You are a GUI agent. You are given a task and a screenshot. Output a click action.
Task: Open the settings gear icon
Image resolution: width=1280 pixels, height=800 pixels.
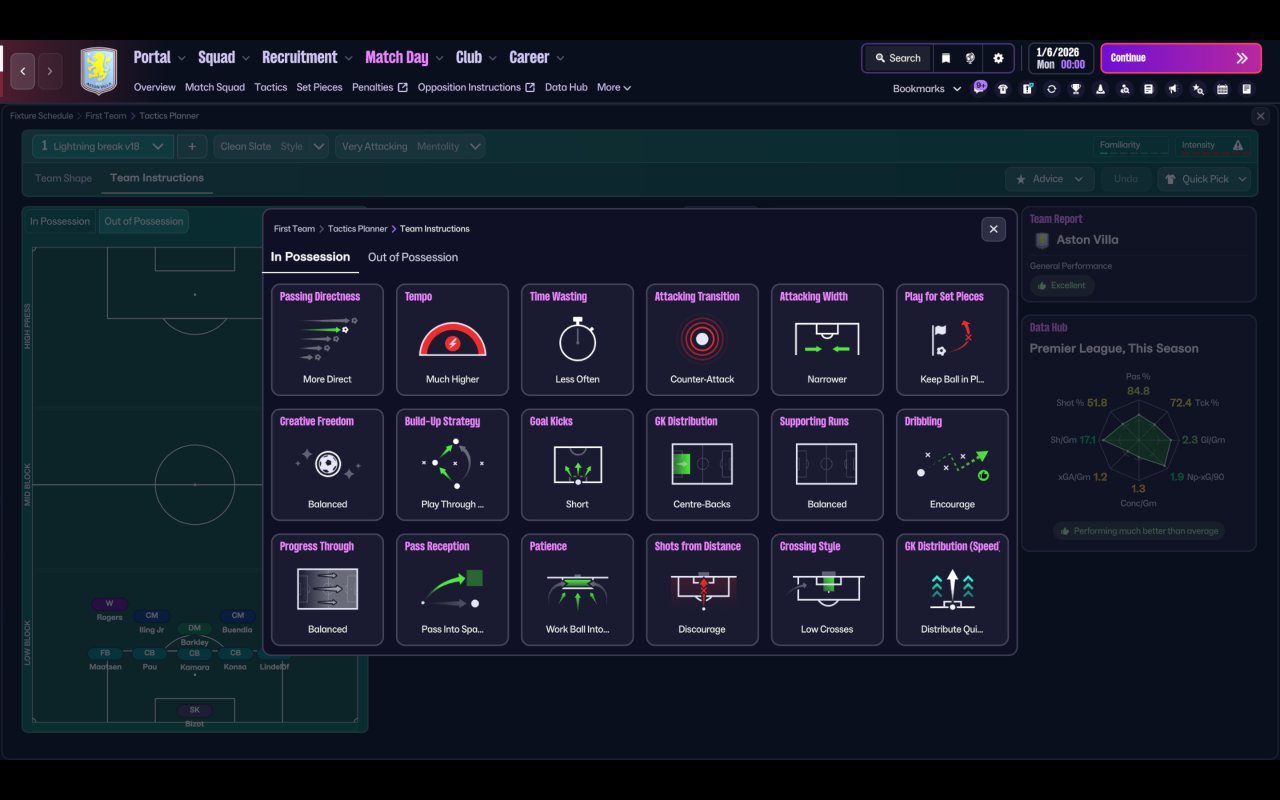coord(998,58)
